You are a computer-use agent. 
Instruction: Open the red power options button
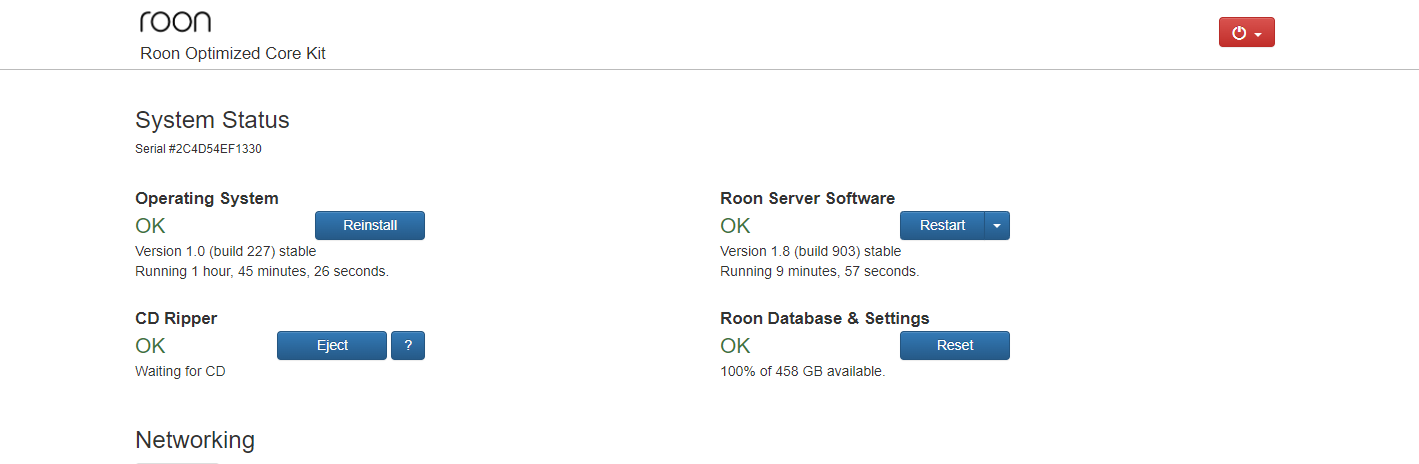1246,32
